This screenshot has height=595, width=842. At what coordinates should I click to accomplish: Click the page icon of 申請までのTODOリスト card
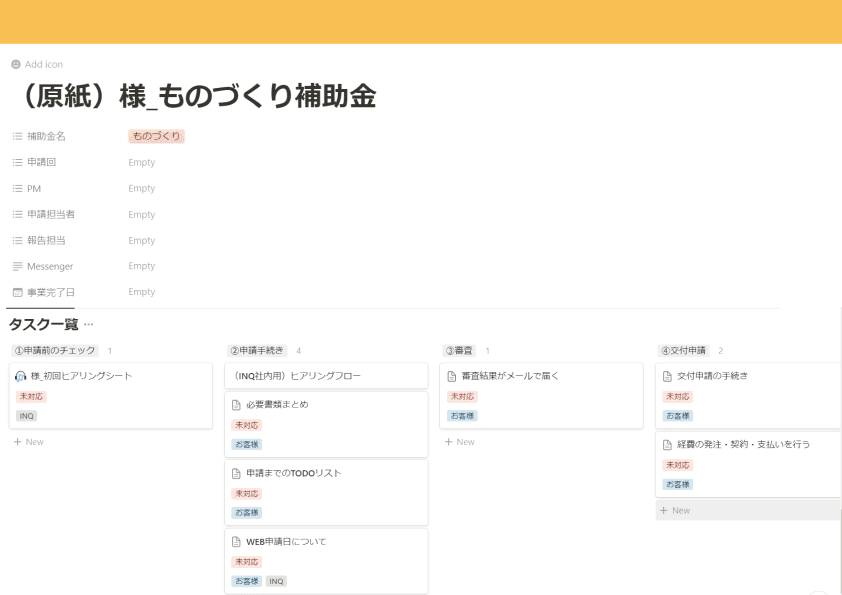click(x=236, y=474)
